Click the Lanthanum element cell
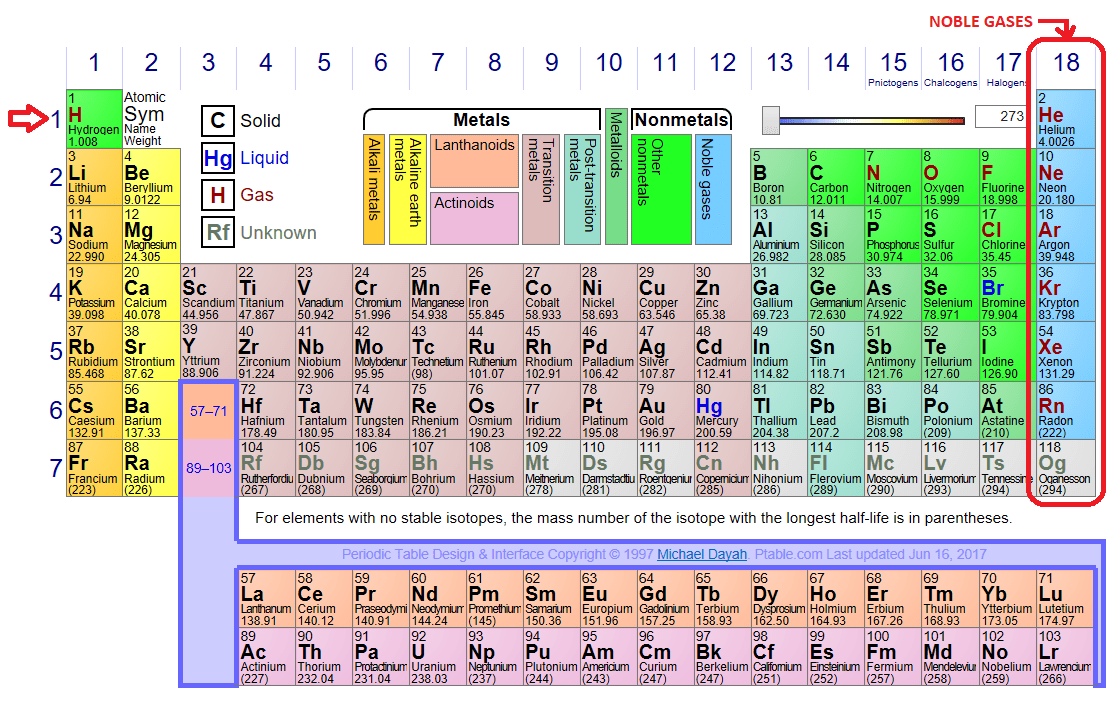The height and width of the screenshot is (705, 1118). pos(266,599)
